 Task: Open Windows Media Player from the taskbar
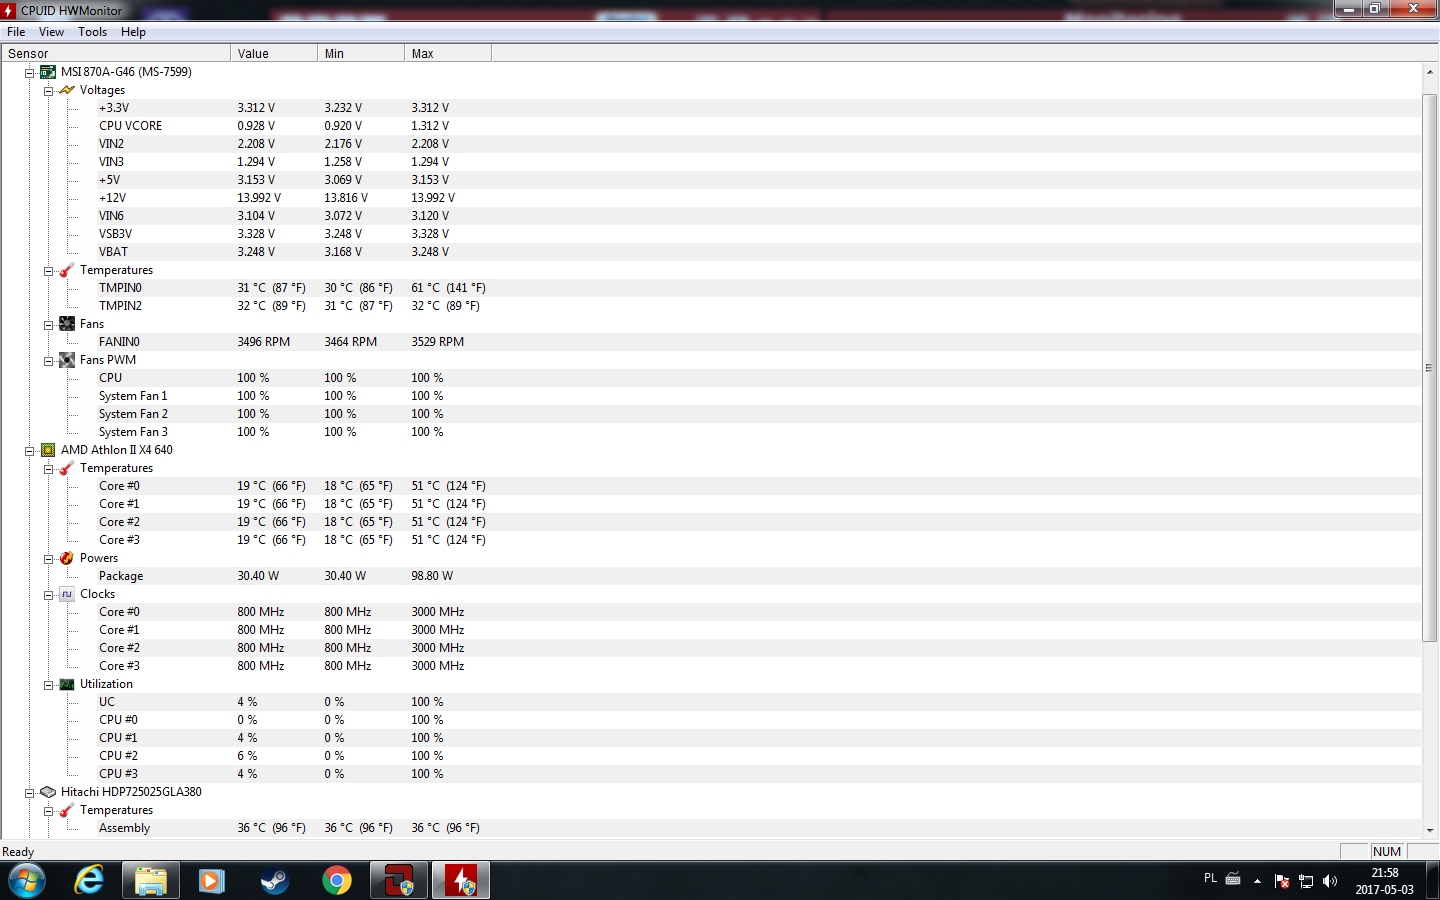(212, 881)
